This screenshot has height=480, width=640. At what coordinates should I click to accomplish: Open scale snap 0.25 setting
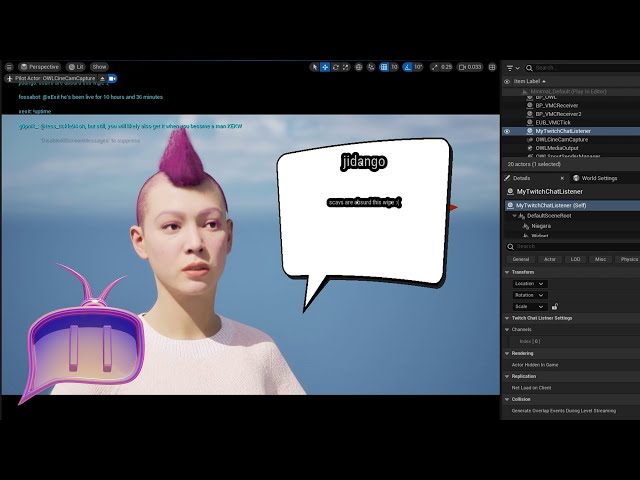tap(441, 67)
